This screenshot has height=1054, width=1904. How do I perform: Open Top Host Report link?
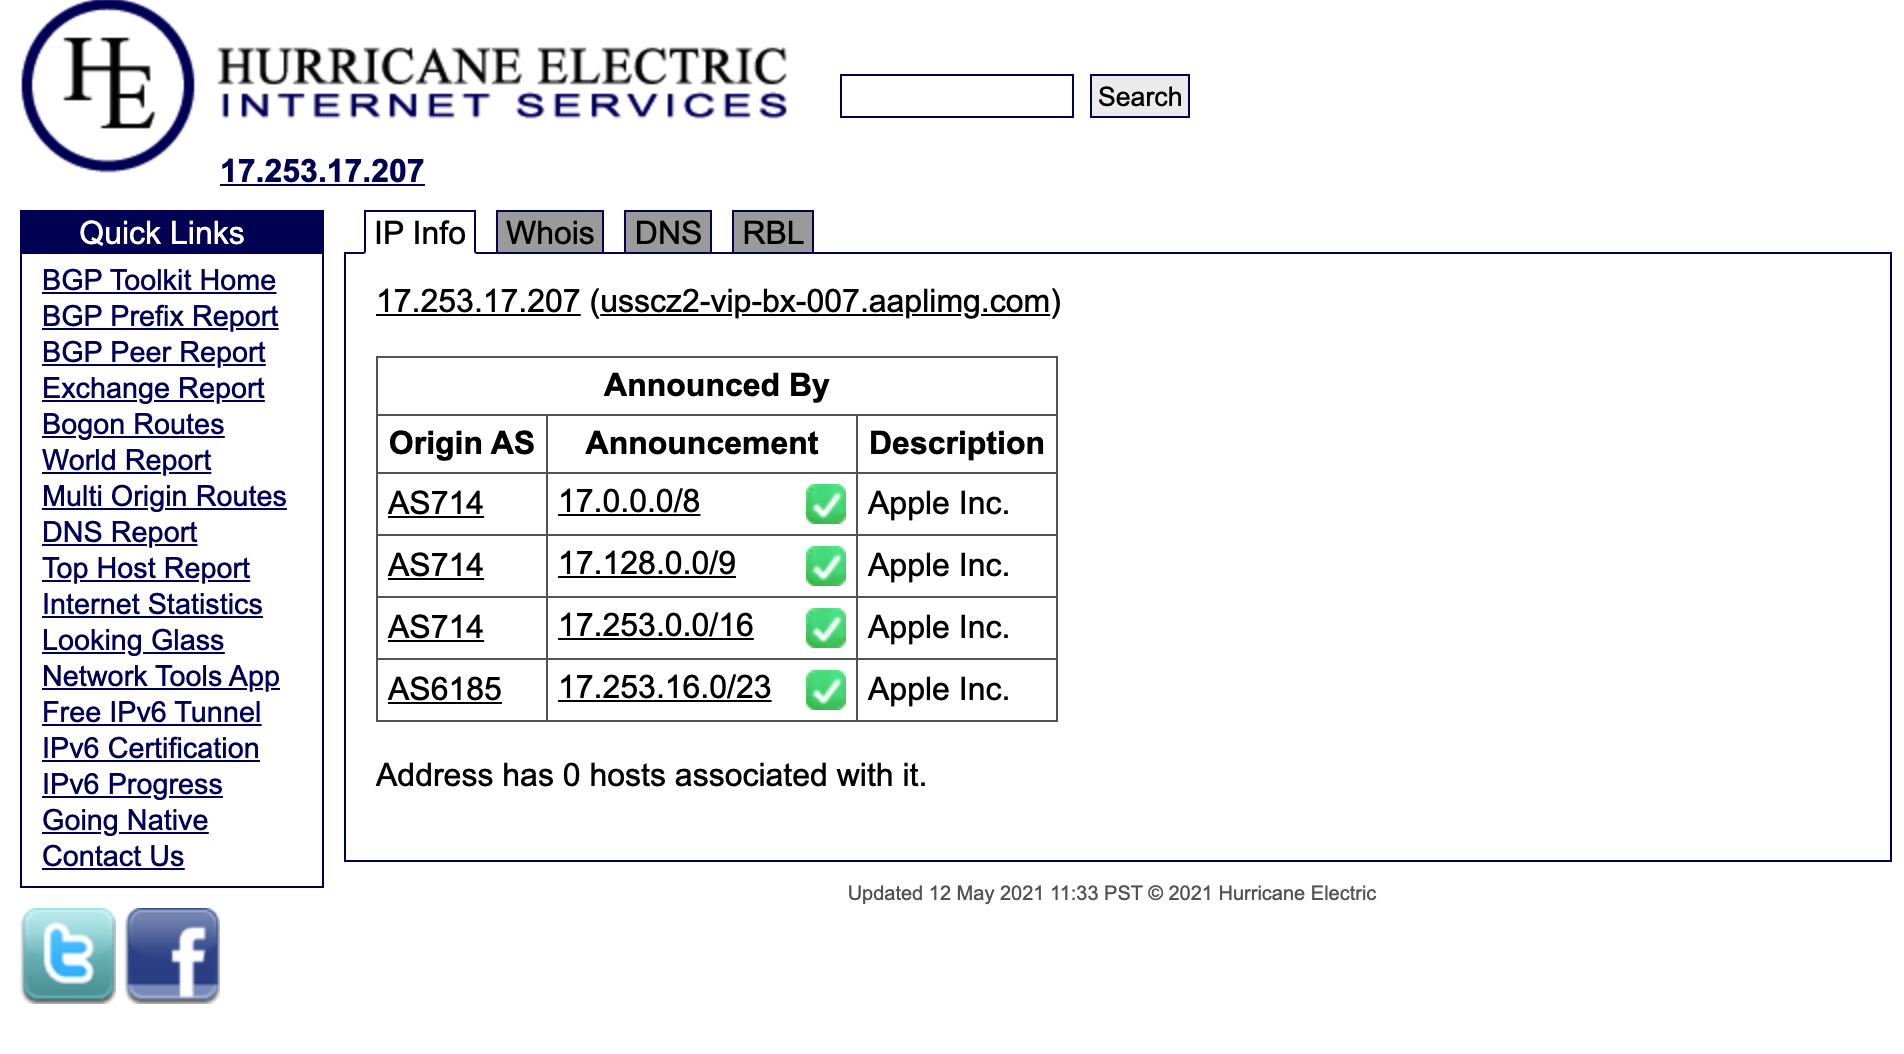coord(146,568)
